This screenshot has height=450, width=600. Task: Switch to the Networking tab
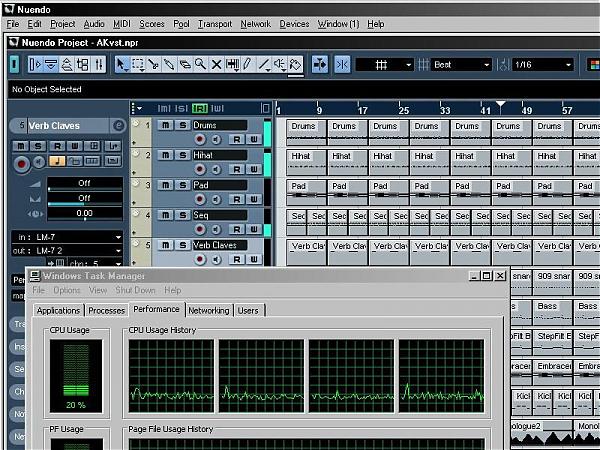pyautogui.click(x=208, y=310)
